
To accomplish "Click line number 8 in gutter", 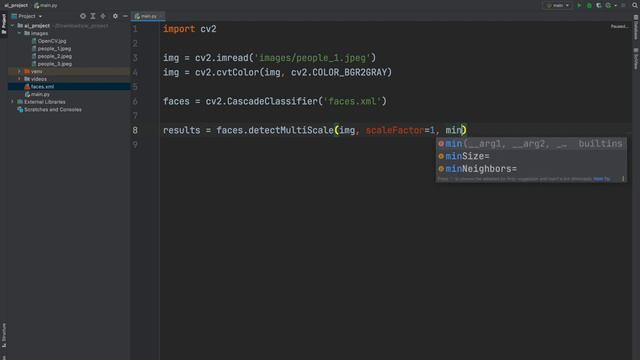I will coord(135,130).
